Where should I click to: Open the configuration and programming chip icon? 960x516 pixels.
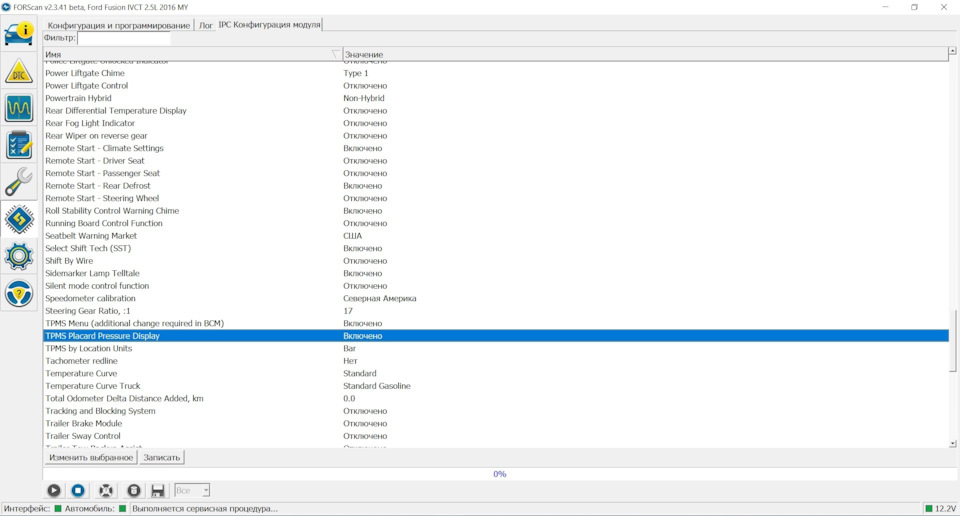(19, 219)
